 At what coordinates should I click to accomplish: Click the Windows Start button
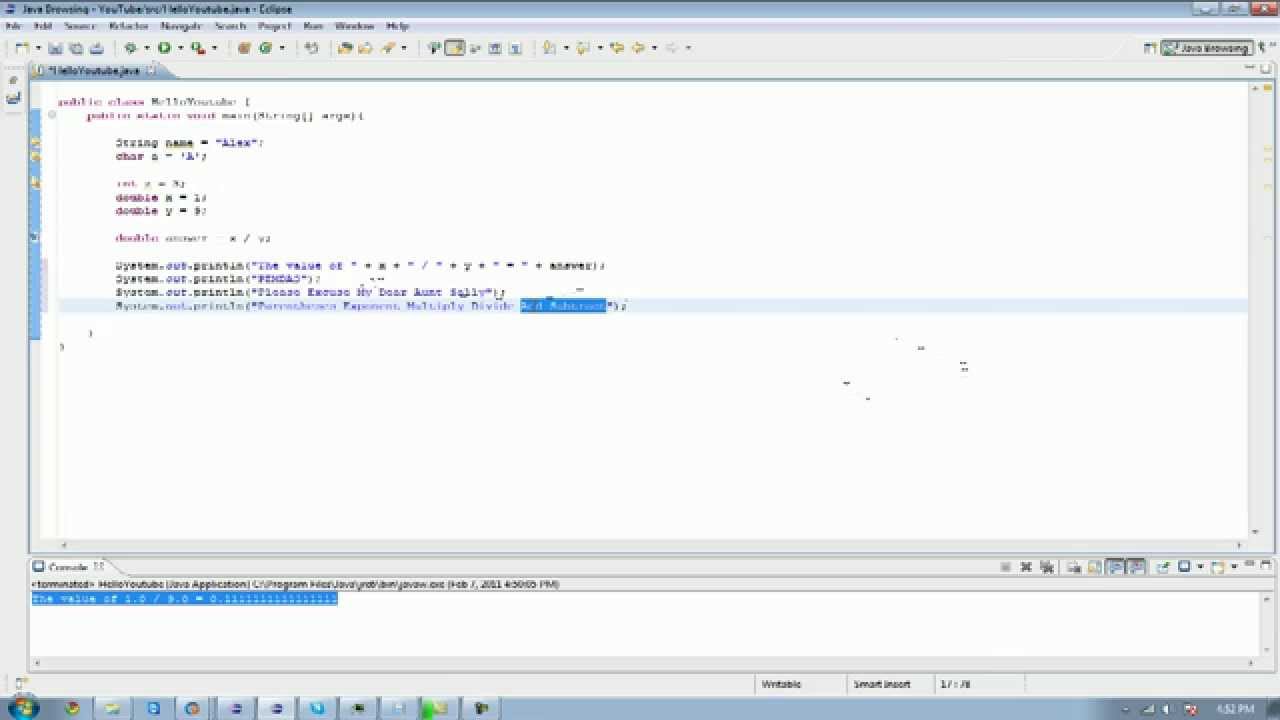[22, 708]
